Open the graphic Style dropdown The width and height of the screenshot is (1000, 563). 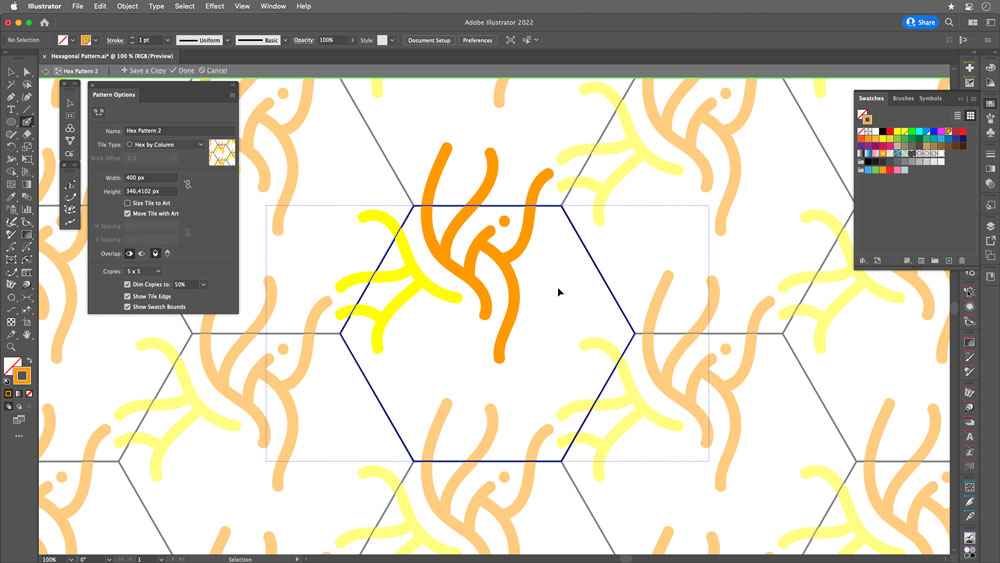pos(392,40)
